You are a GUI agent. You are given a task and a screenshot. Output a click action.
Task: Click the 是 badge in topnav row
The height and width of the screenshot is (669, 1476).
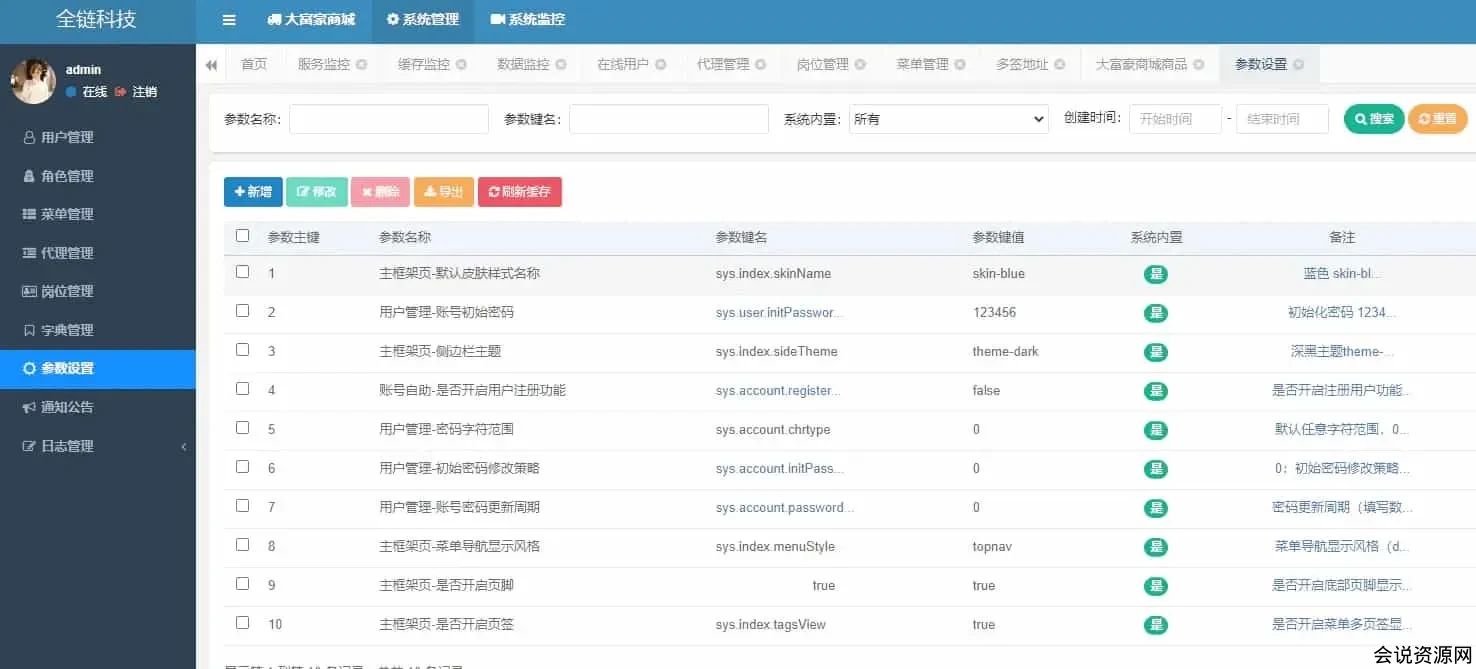point(1156,547)
